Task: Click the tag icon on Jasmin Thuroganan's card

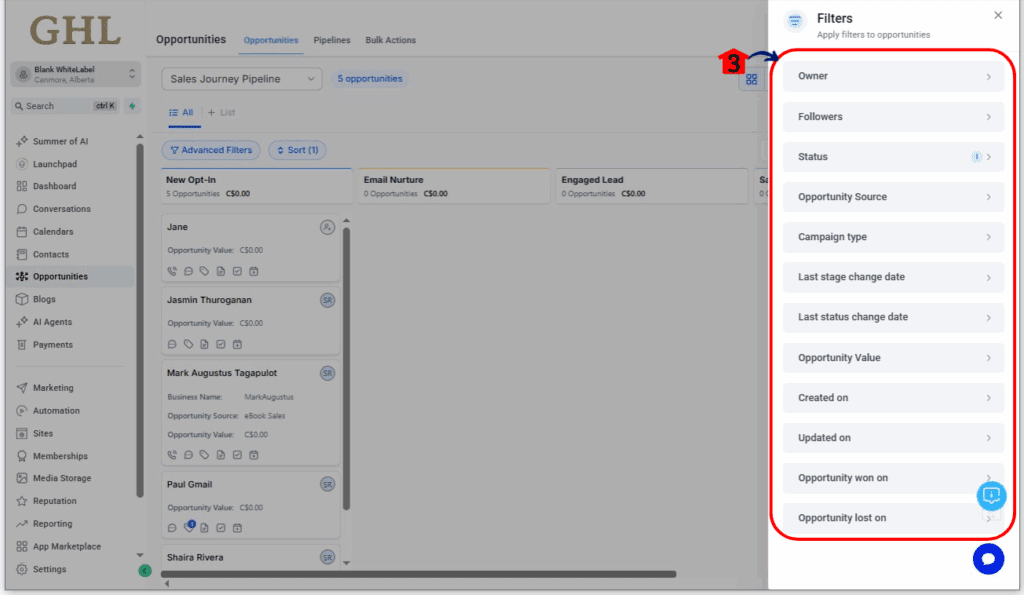Action: (188, 344)
